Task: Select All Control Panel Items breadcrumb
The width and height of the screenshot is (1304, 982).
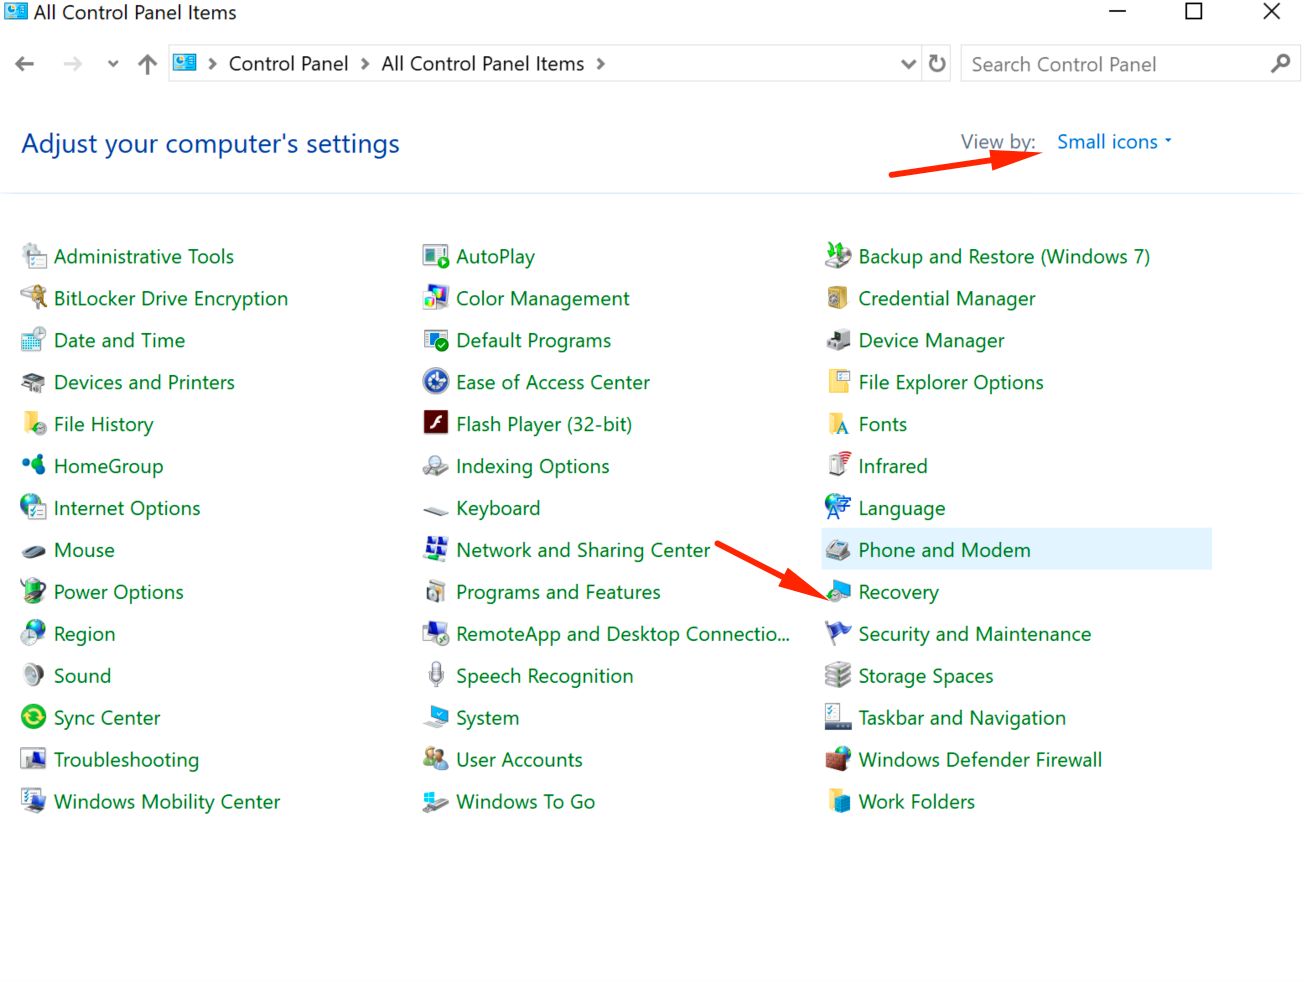Action: click(483, 64)
